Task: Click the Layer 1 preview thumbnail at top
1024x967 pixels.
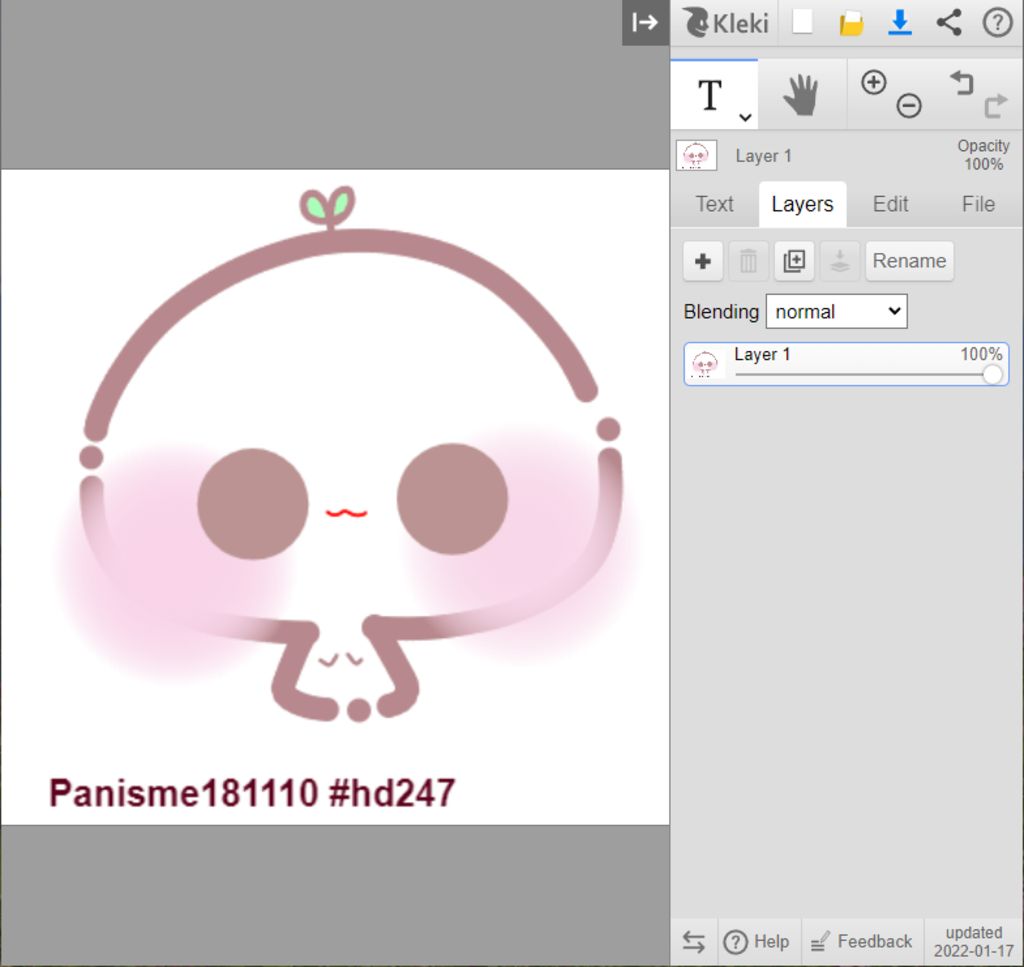Action: (x=696, y=156)
